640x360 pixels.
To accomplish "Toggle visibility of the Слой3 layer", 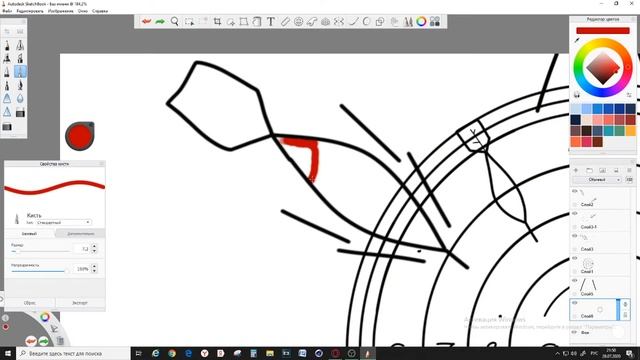I will [x=575, y=236].
